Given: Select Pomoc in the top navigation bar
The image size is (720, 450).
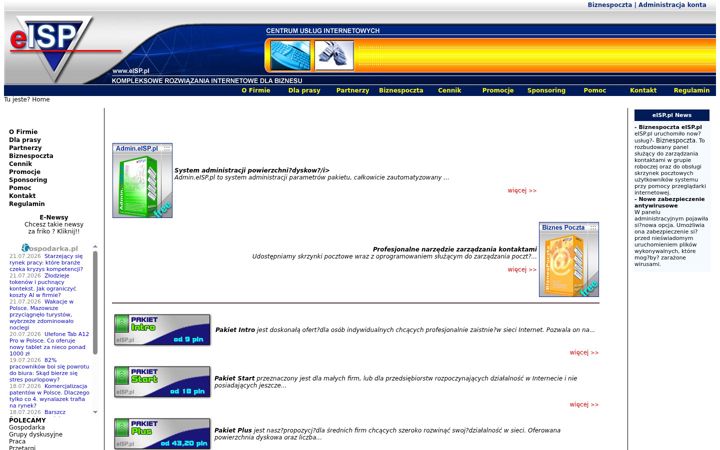Looking at the screenshot, I should [595, 90].
